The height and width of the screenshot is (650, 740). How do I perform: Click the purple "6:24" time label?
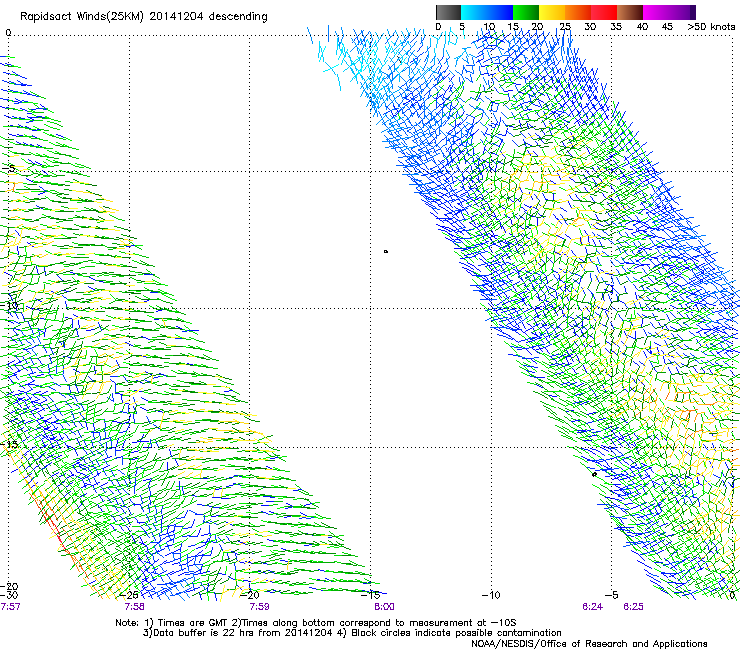tap(592, 606)
